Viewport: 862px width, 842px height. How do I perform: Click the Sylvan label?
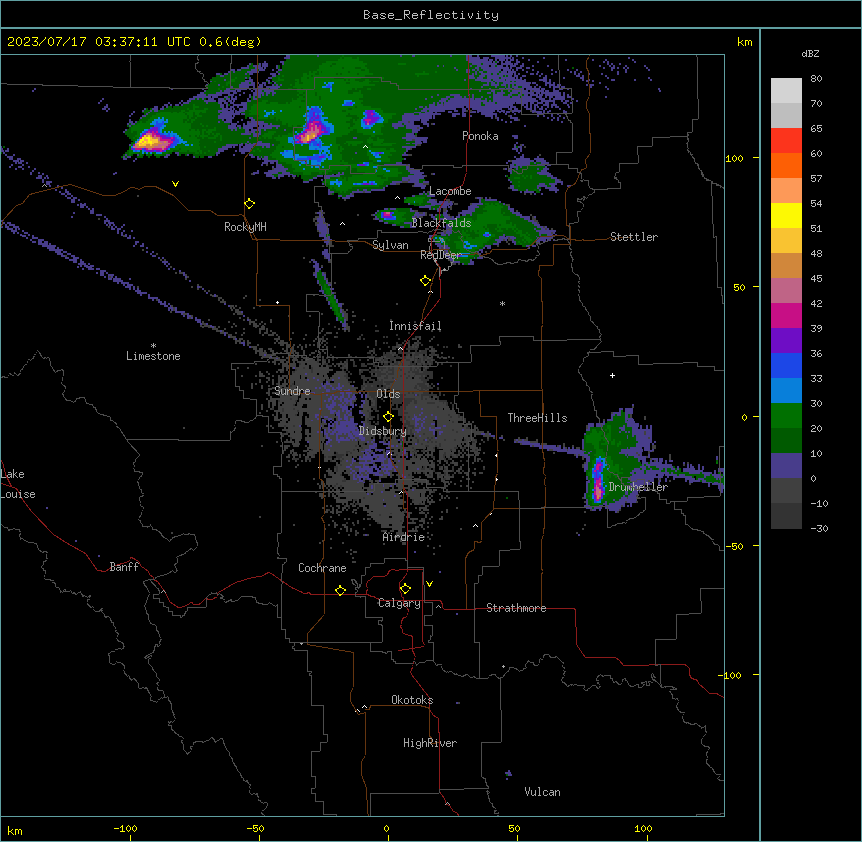tap(390, 245)
